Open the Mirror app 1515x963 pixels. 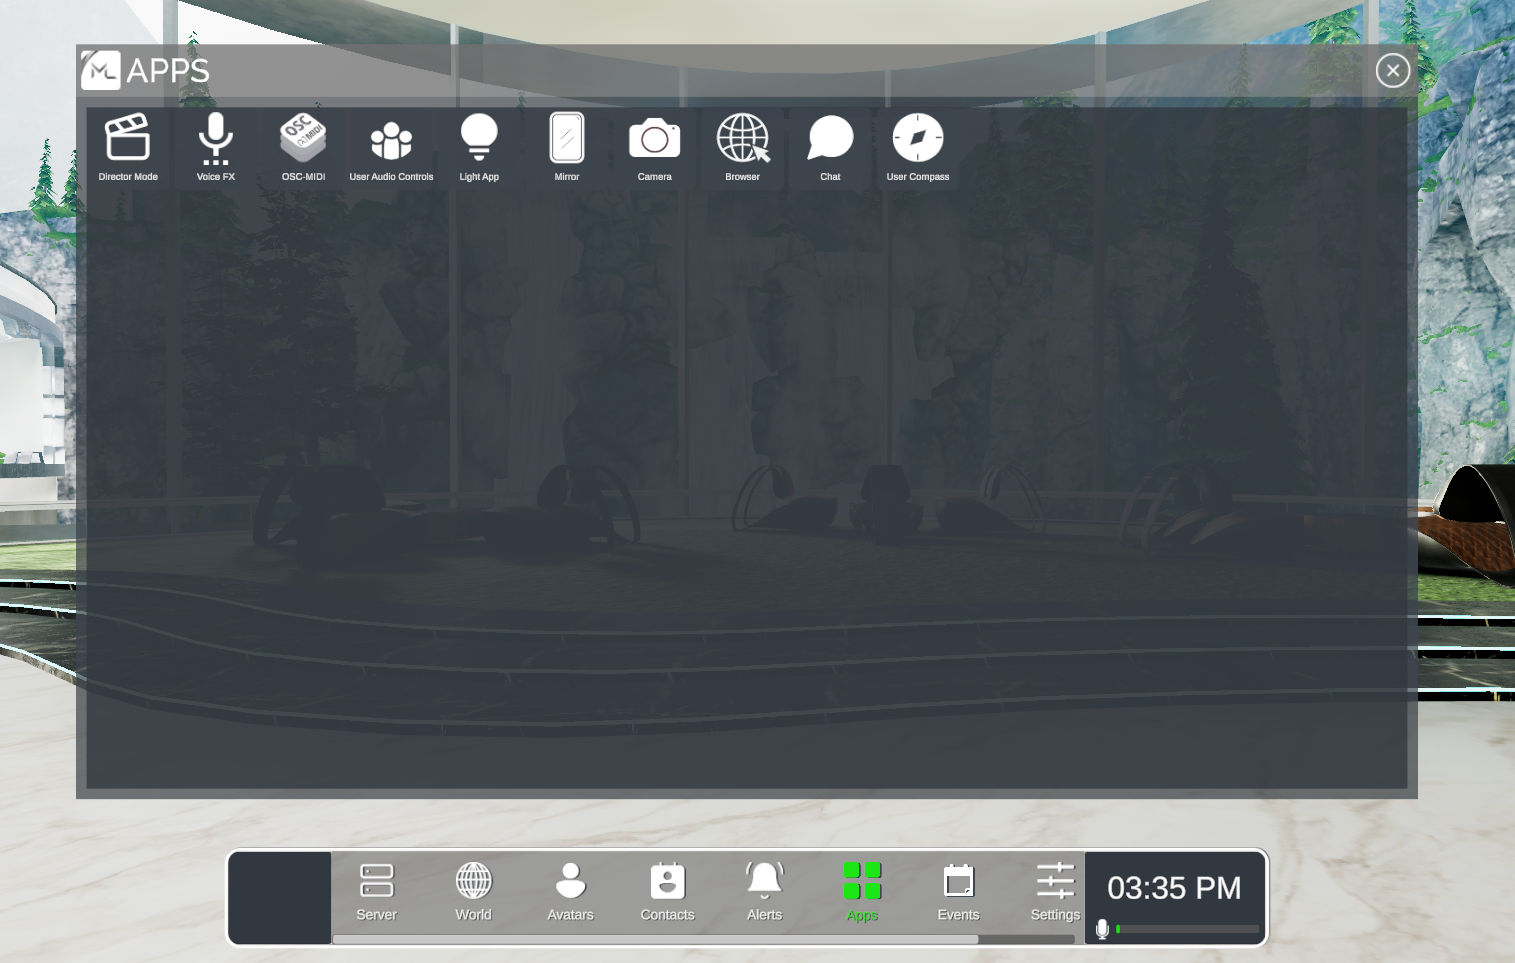tap(567, 147)
